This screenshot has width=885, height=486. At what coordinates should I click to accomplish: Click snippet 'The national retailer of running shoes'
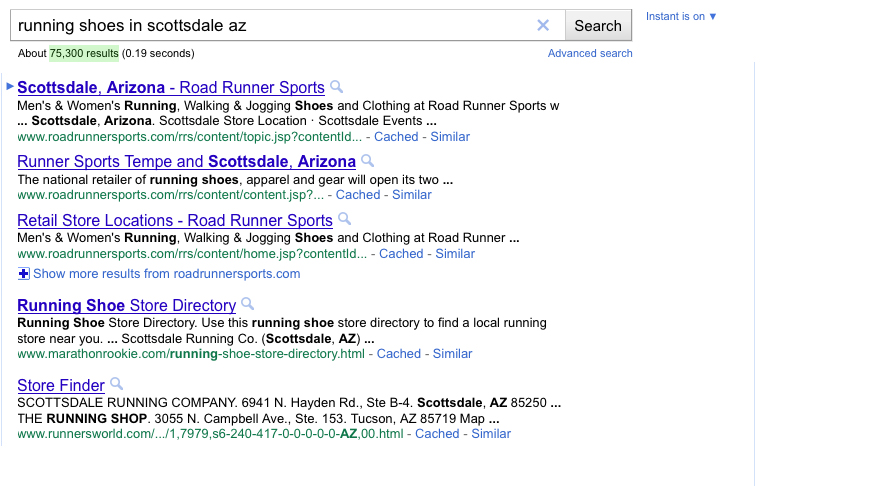pyautogui.click(x=128, y=179)
